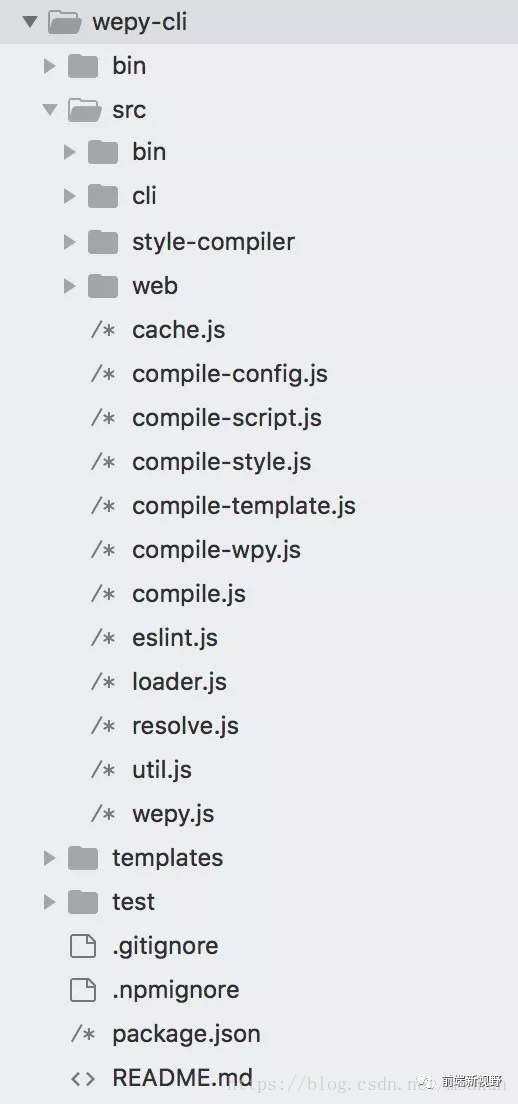Click the file icon beside .npmignore
Viewport: 518px width, 1104px height.
click(83, 990)
